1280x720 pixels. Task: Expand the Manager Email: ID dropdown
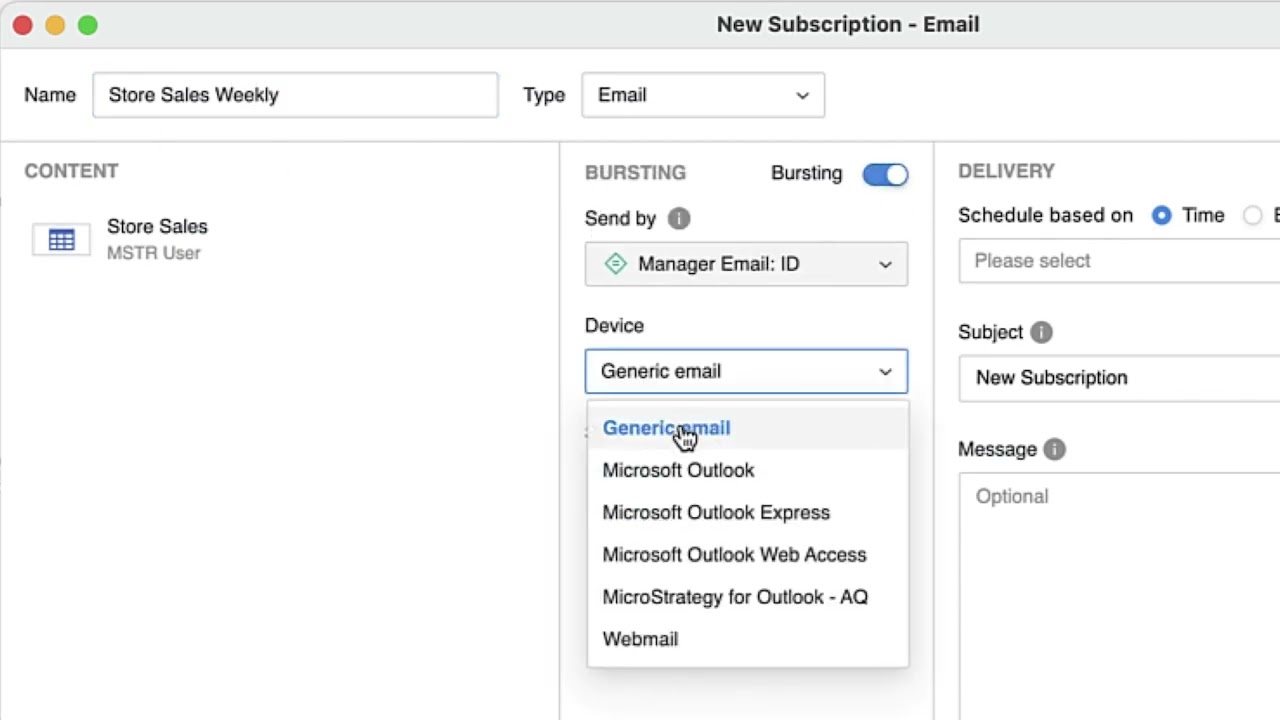click(x=746, y=264)
